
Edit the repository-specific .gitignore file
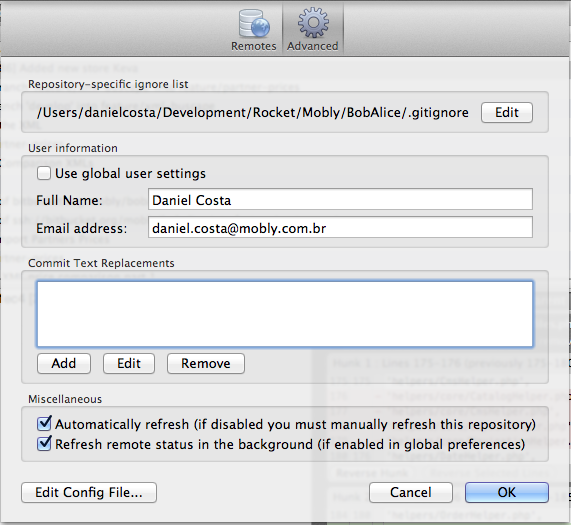point(507,112)
